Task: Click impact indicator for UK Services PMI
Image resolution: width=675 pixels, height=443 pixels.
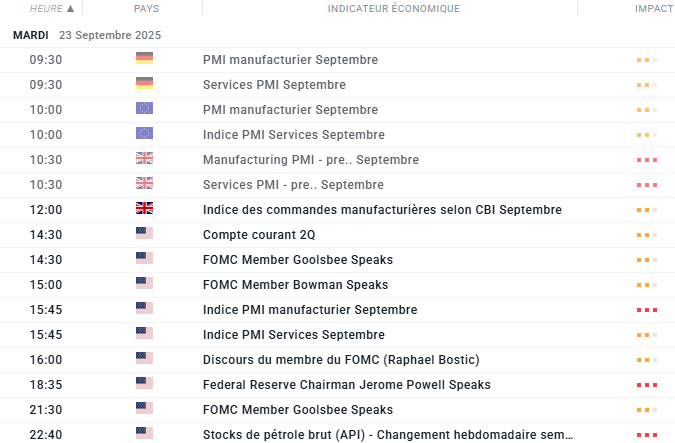Action: 646,185
